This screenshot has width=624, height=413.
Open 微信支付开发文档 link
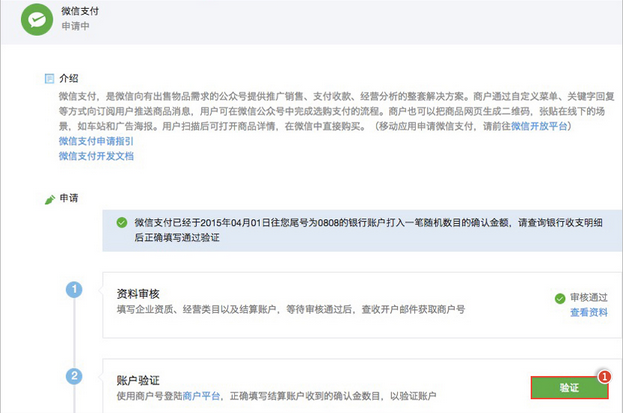96,156
